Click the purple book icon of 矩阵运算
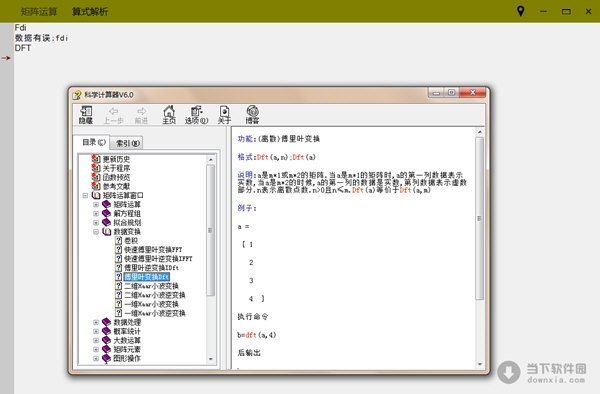This screenshot has width=600, height=394. [106, 205]
